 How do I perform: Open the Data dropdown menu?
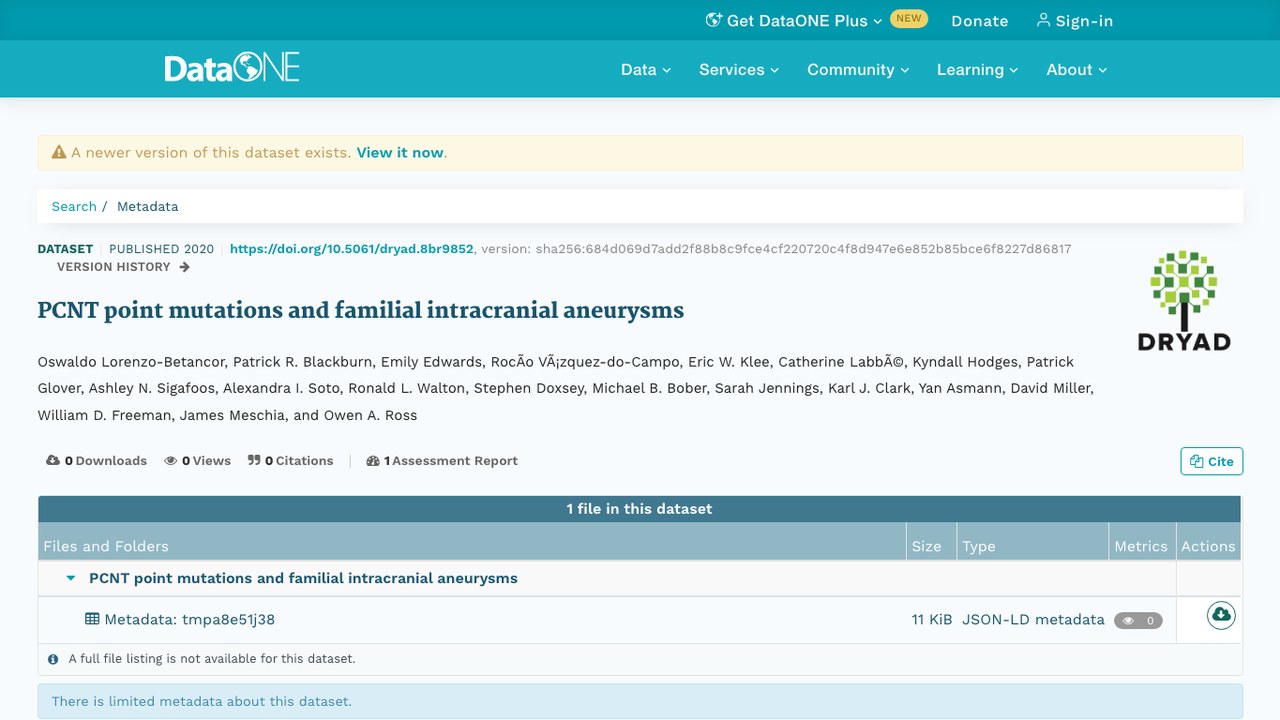coord(646,70)
